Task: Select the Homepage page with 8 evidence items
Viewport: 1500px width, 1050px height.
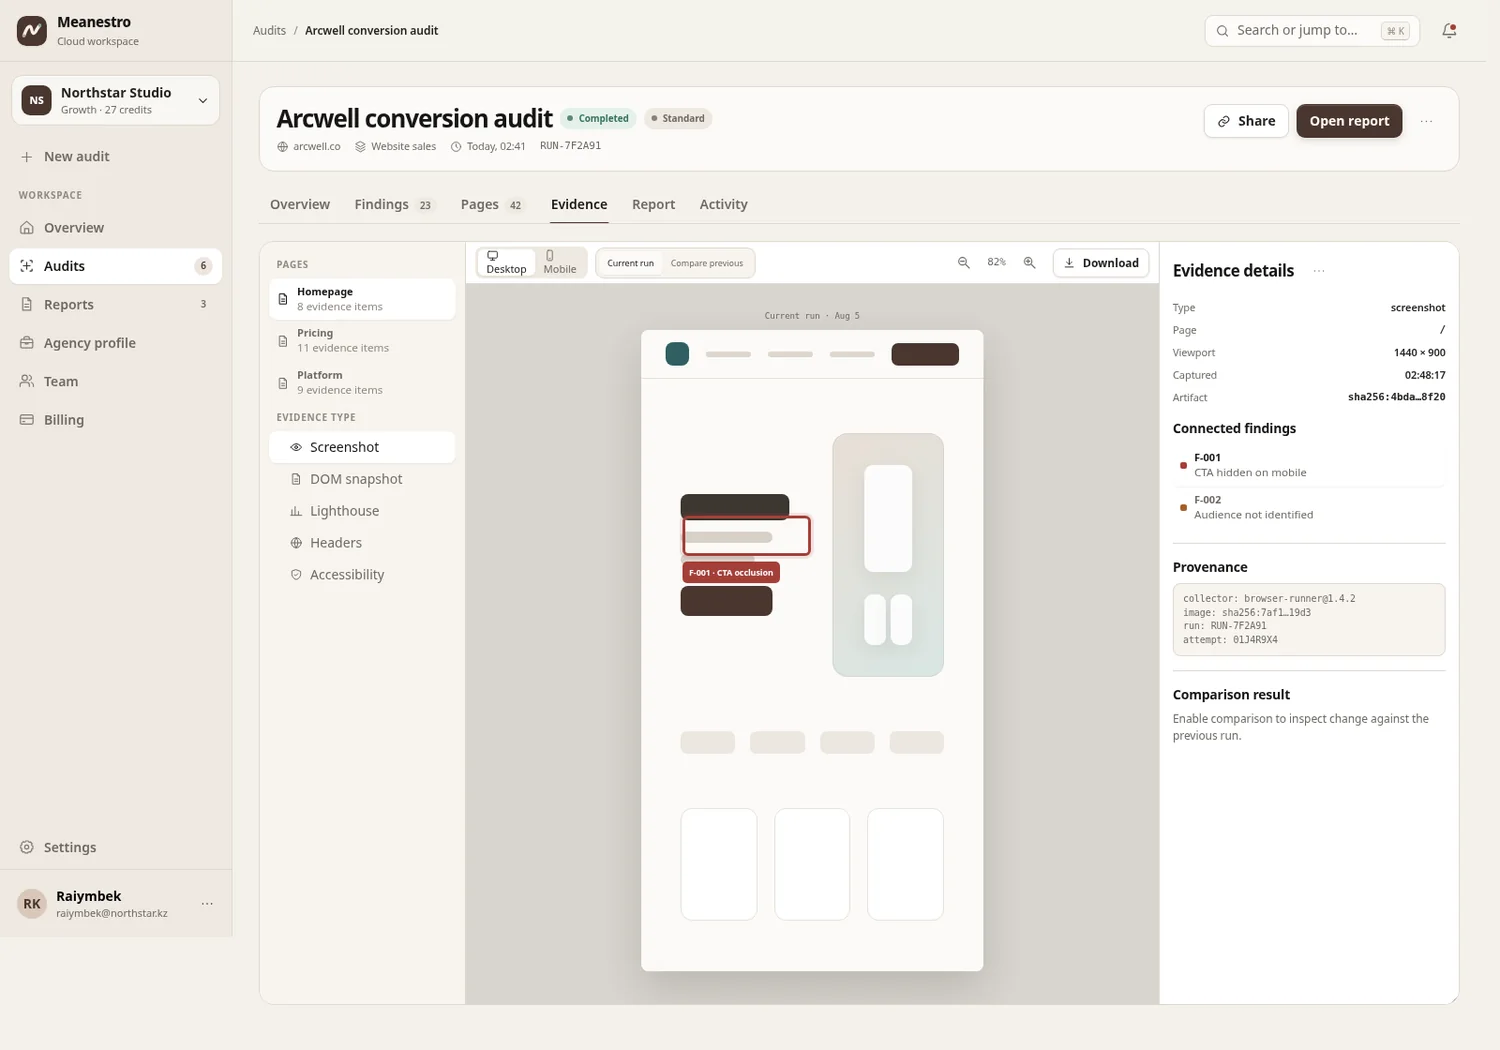Action: pyautogui.click(x=362, y=299)
